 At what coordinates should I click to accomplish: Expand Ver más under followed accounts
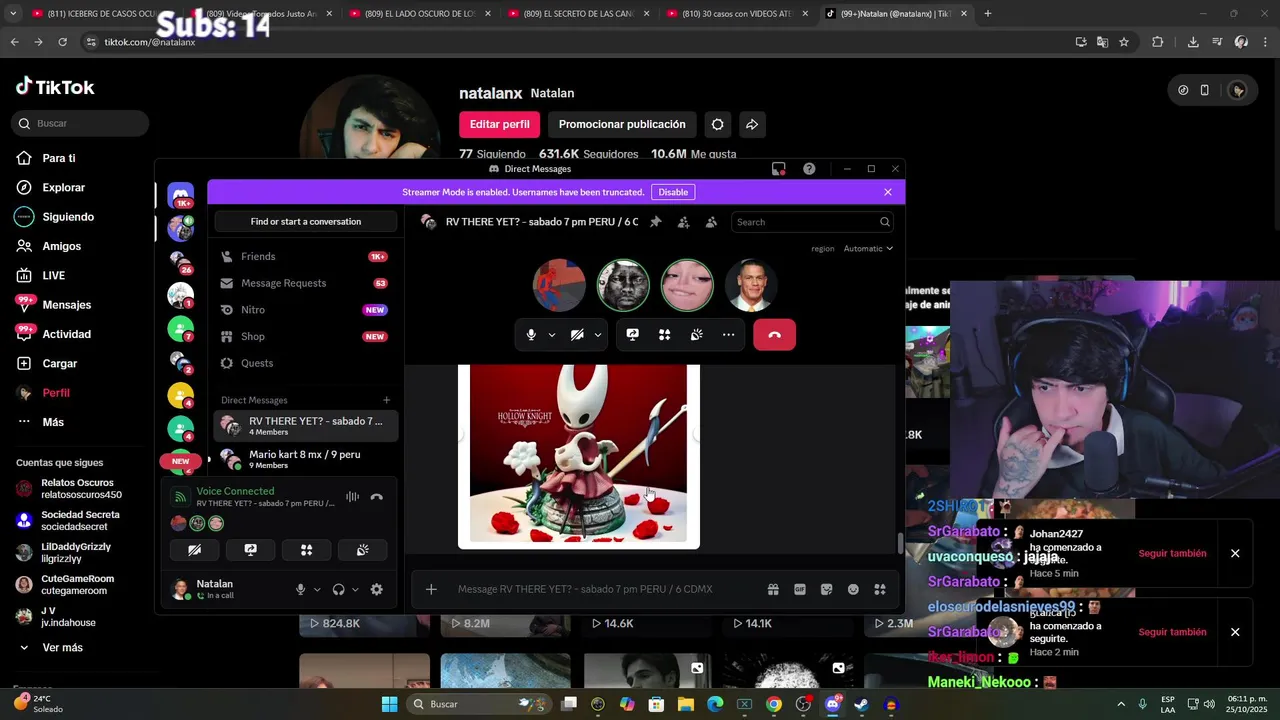[x=62, y=648]
